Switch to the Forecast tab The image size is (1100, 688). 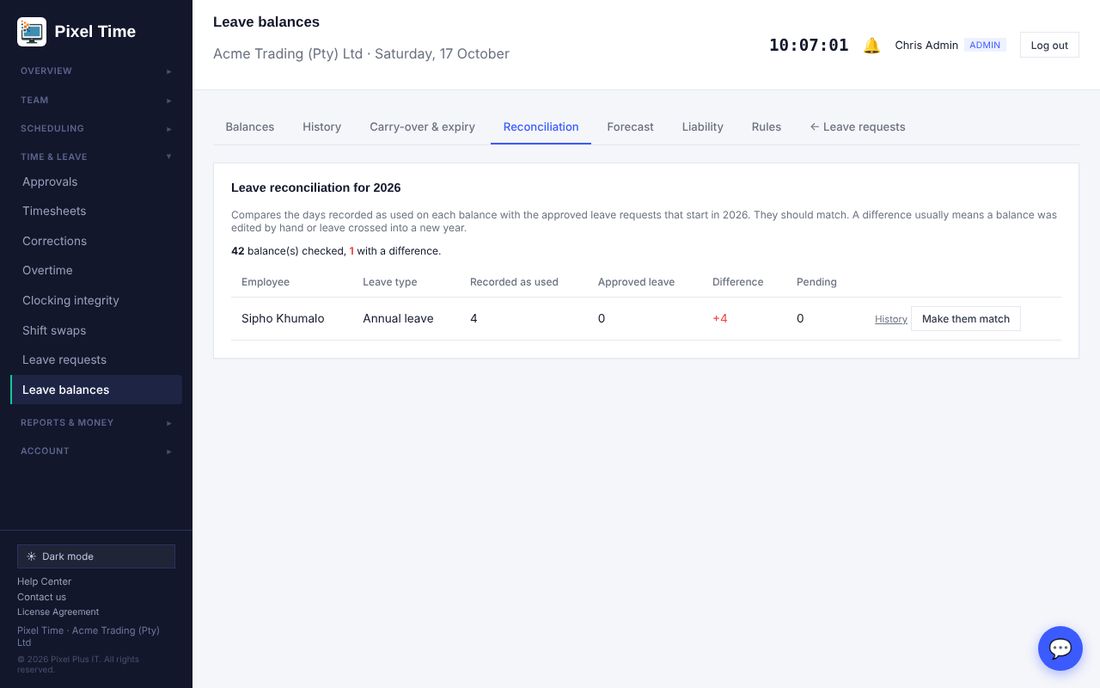pyautogui.click(x=630, y=127)
